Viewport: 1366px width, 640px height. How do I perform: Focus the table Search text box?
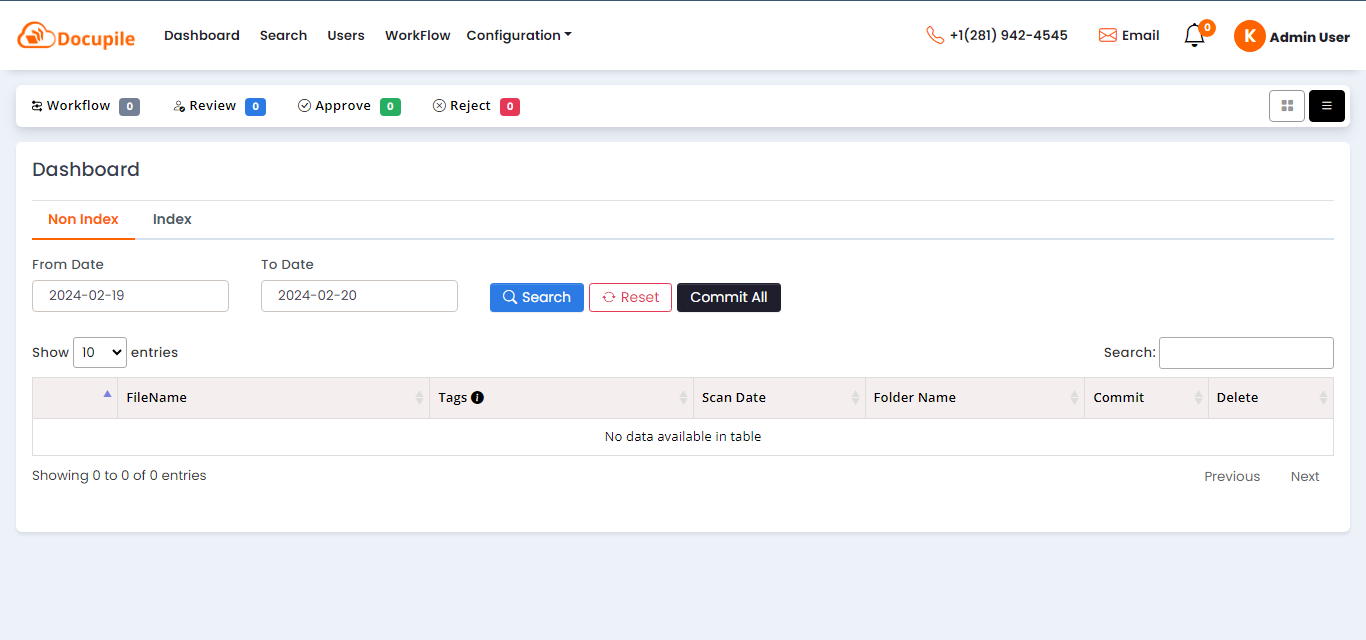pyautogui.click(x=1246, y=353)
